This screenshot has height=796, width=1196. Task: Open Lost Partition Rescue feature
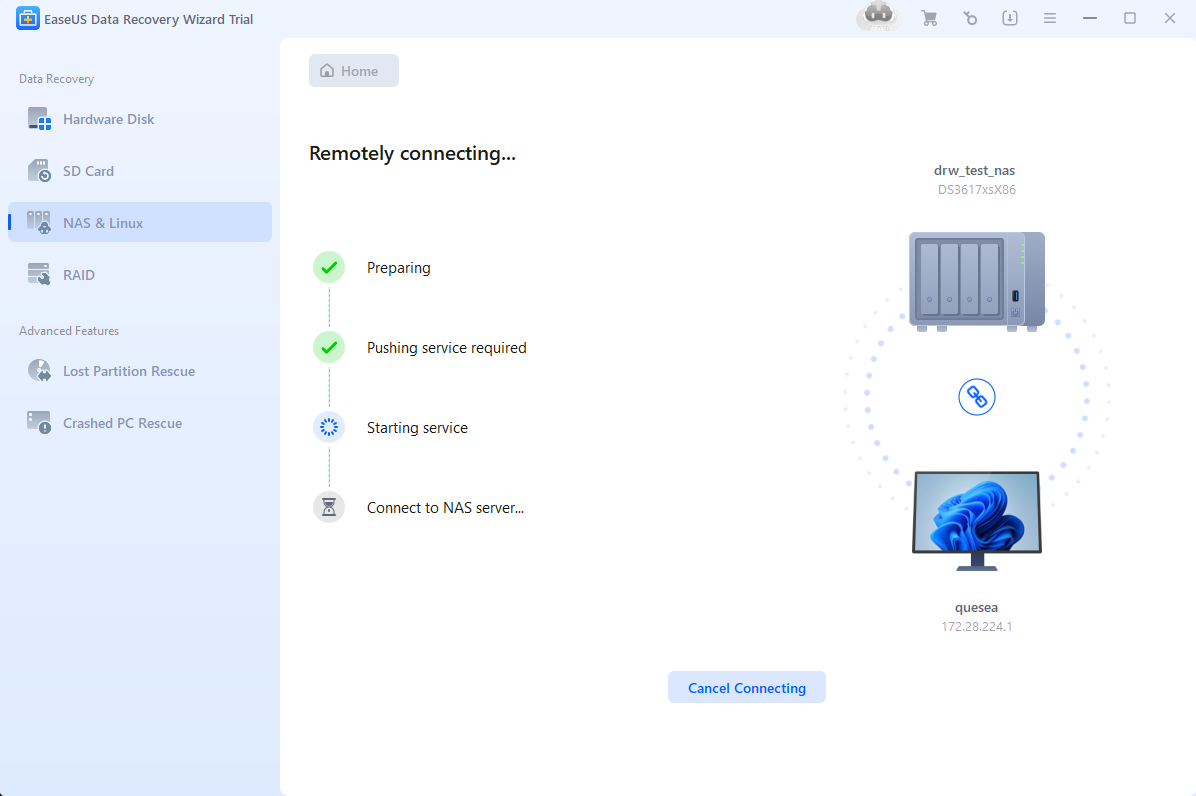point(140,371)
